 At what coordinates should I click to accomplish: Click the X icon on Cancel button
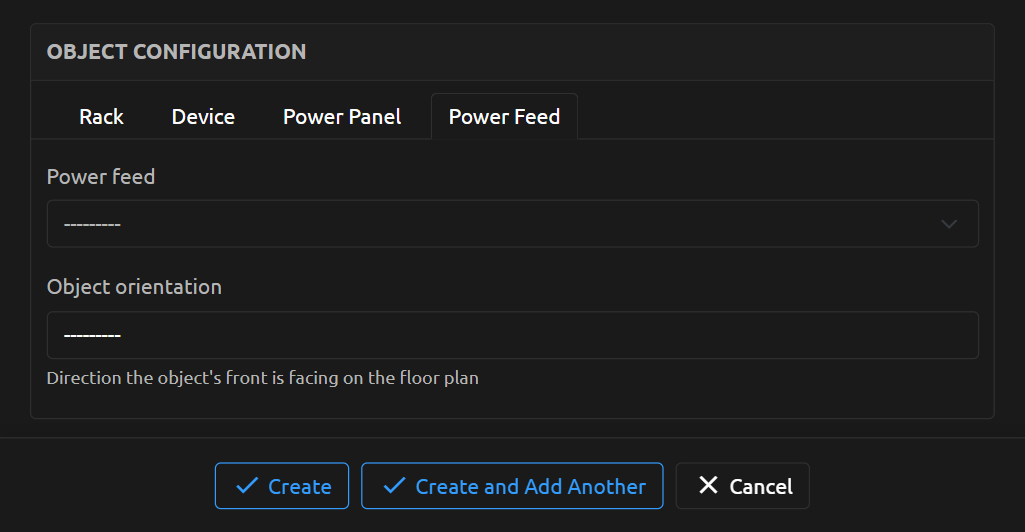coord(708,486)
